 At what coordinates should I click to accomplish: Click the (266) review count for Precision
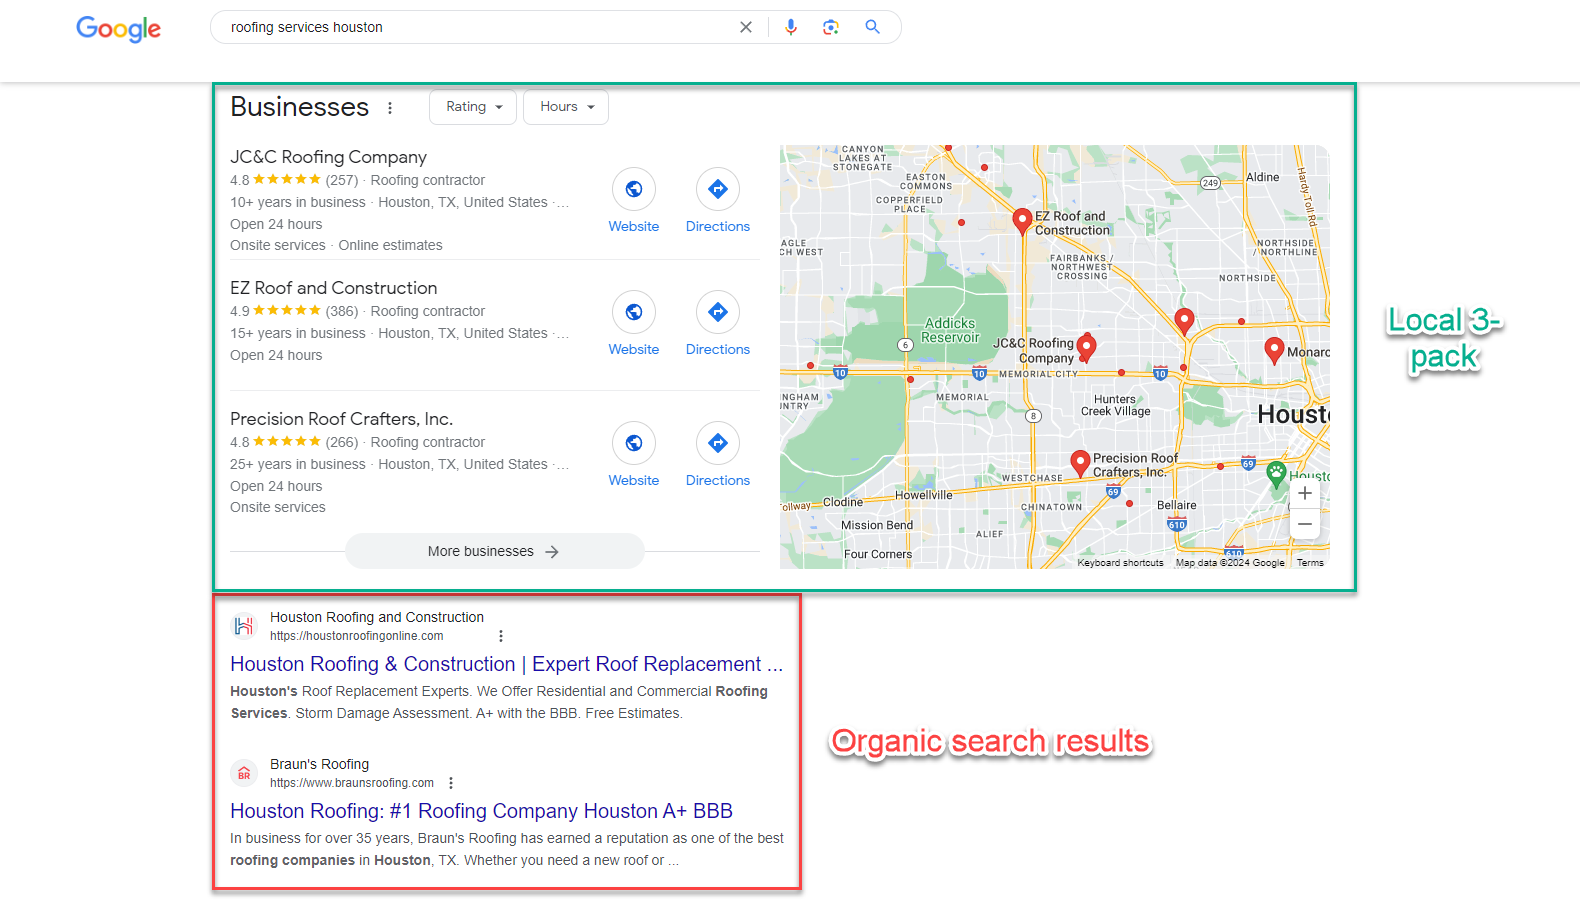(x=342, y=442)
